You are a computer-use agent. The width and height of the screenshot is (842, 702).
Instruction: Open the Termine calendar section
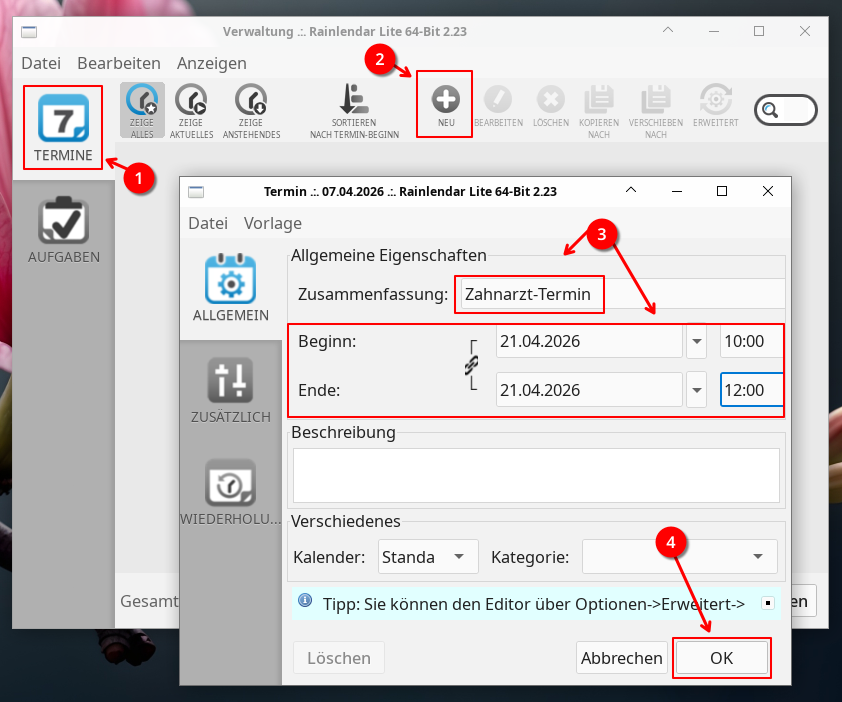63,127
